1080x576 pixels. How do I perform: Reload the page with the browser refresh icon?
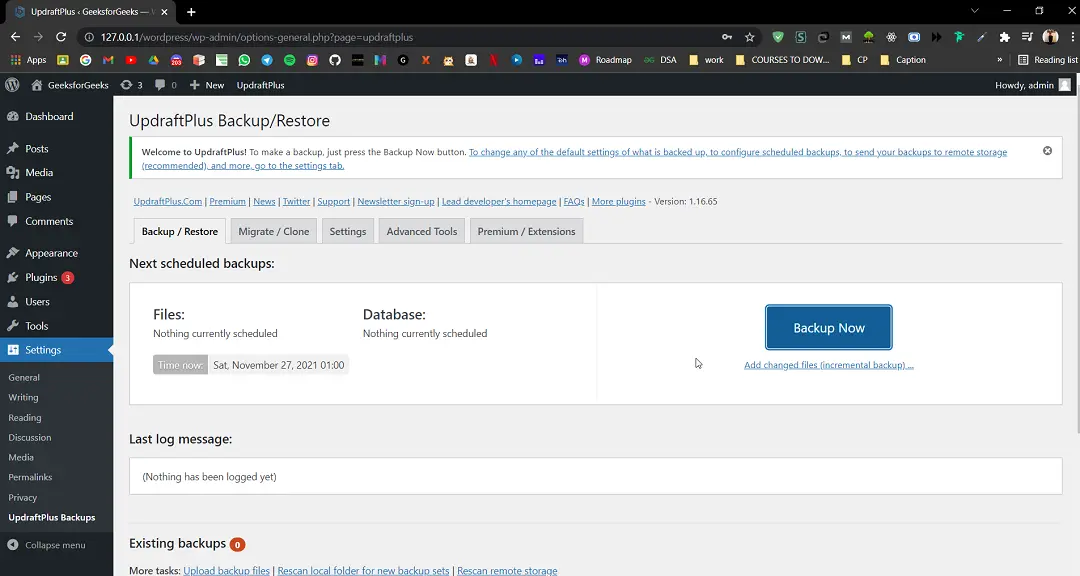tap(61, 37)
